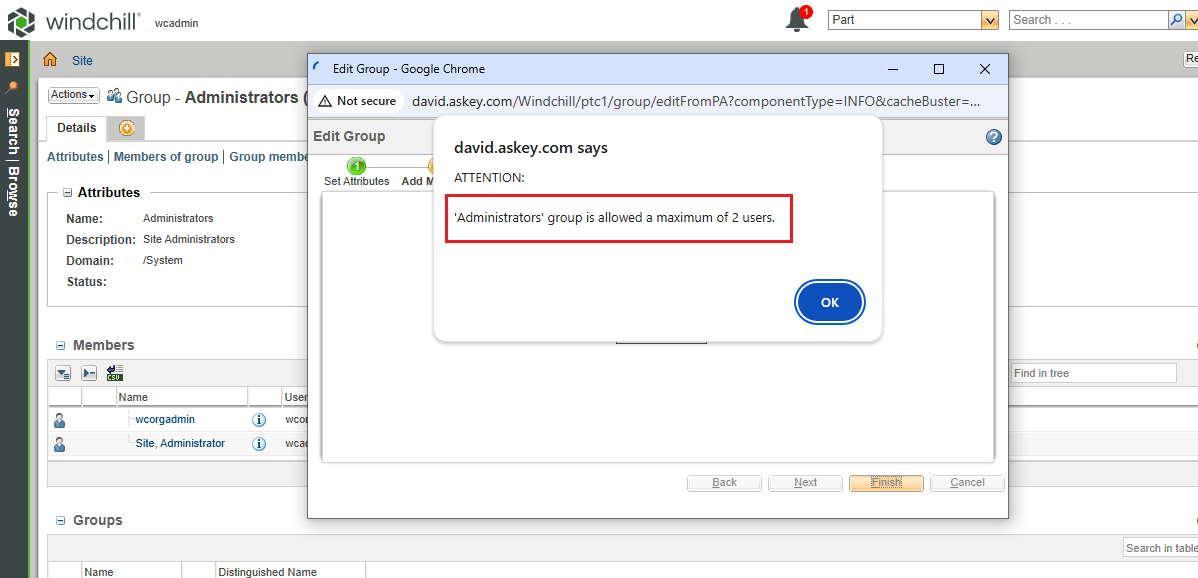Export the Members table to CSV
The height and width of the screenshot is (578, 1198).
pyautogui.click(x=114, y=372)
